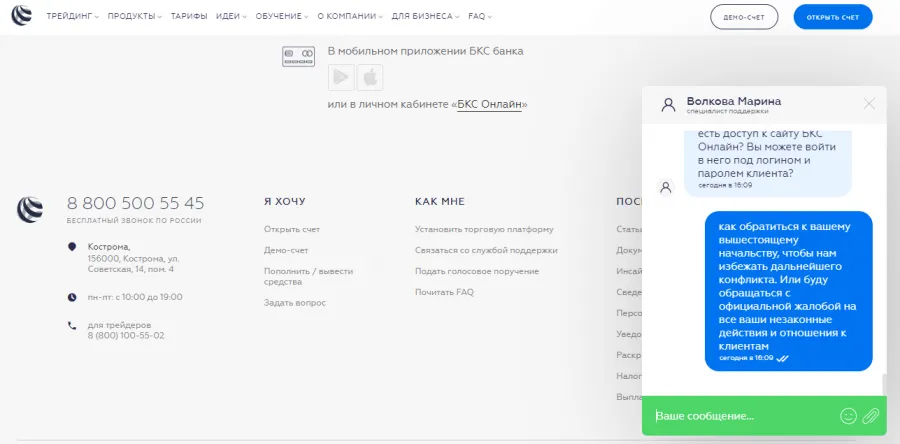Click operator avatar in chat header
The height and width of the screenshot is (444, 900).
pos(668,104)
